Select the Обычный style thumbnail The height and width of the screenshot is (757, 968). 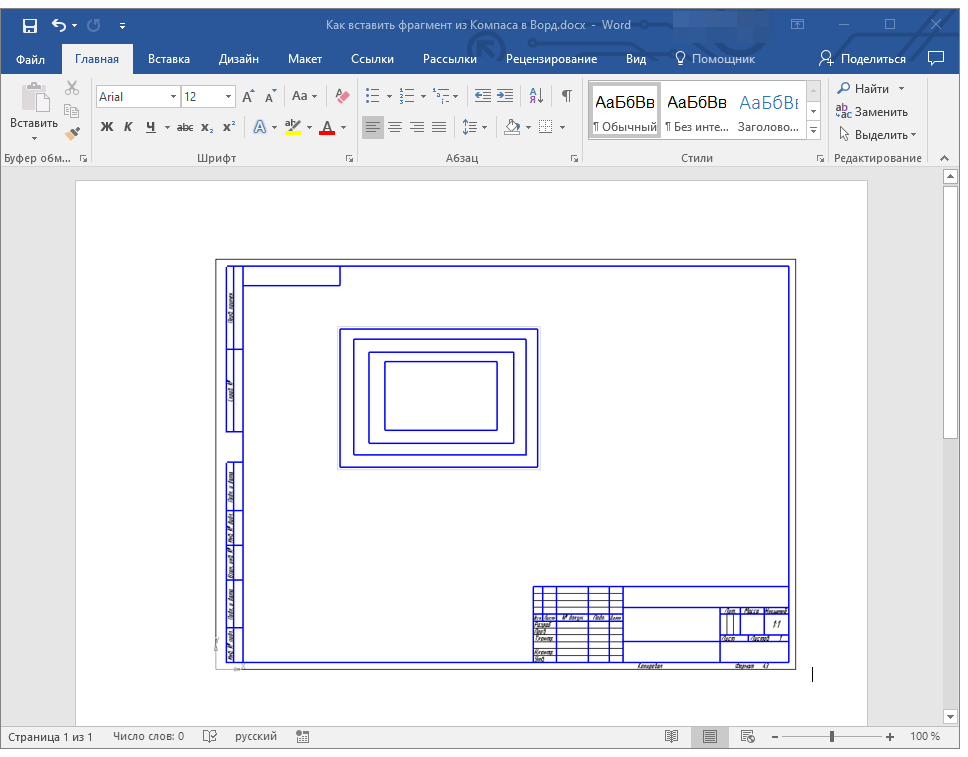(x=625, y=110)
